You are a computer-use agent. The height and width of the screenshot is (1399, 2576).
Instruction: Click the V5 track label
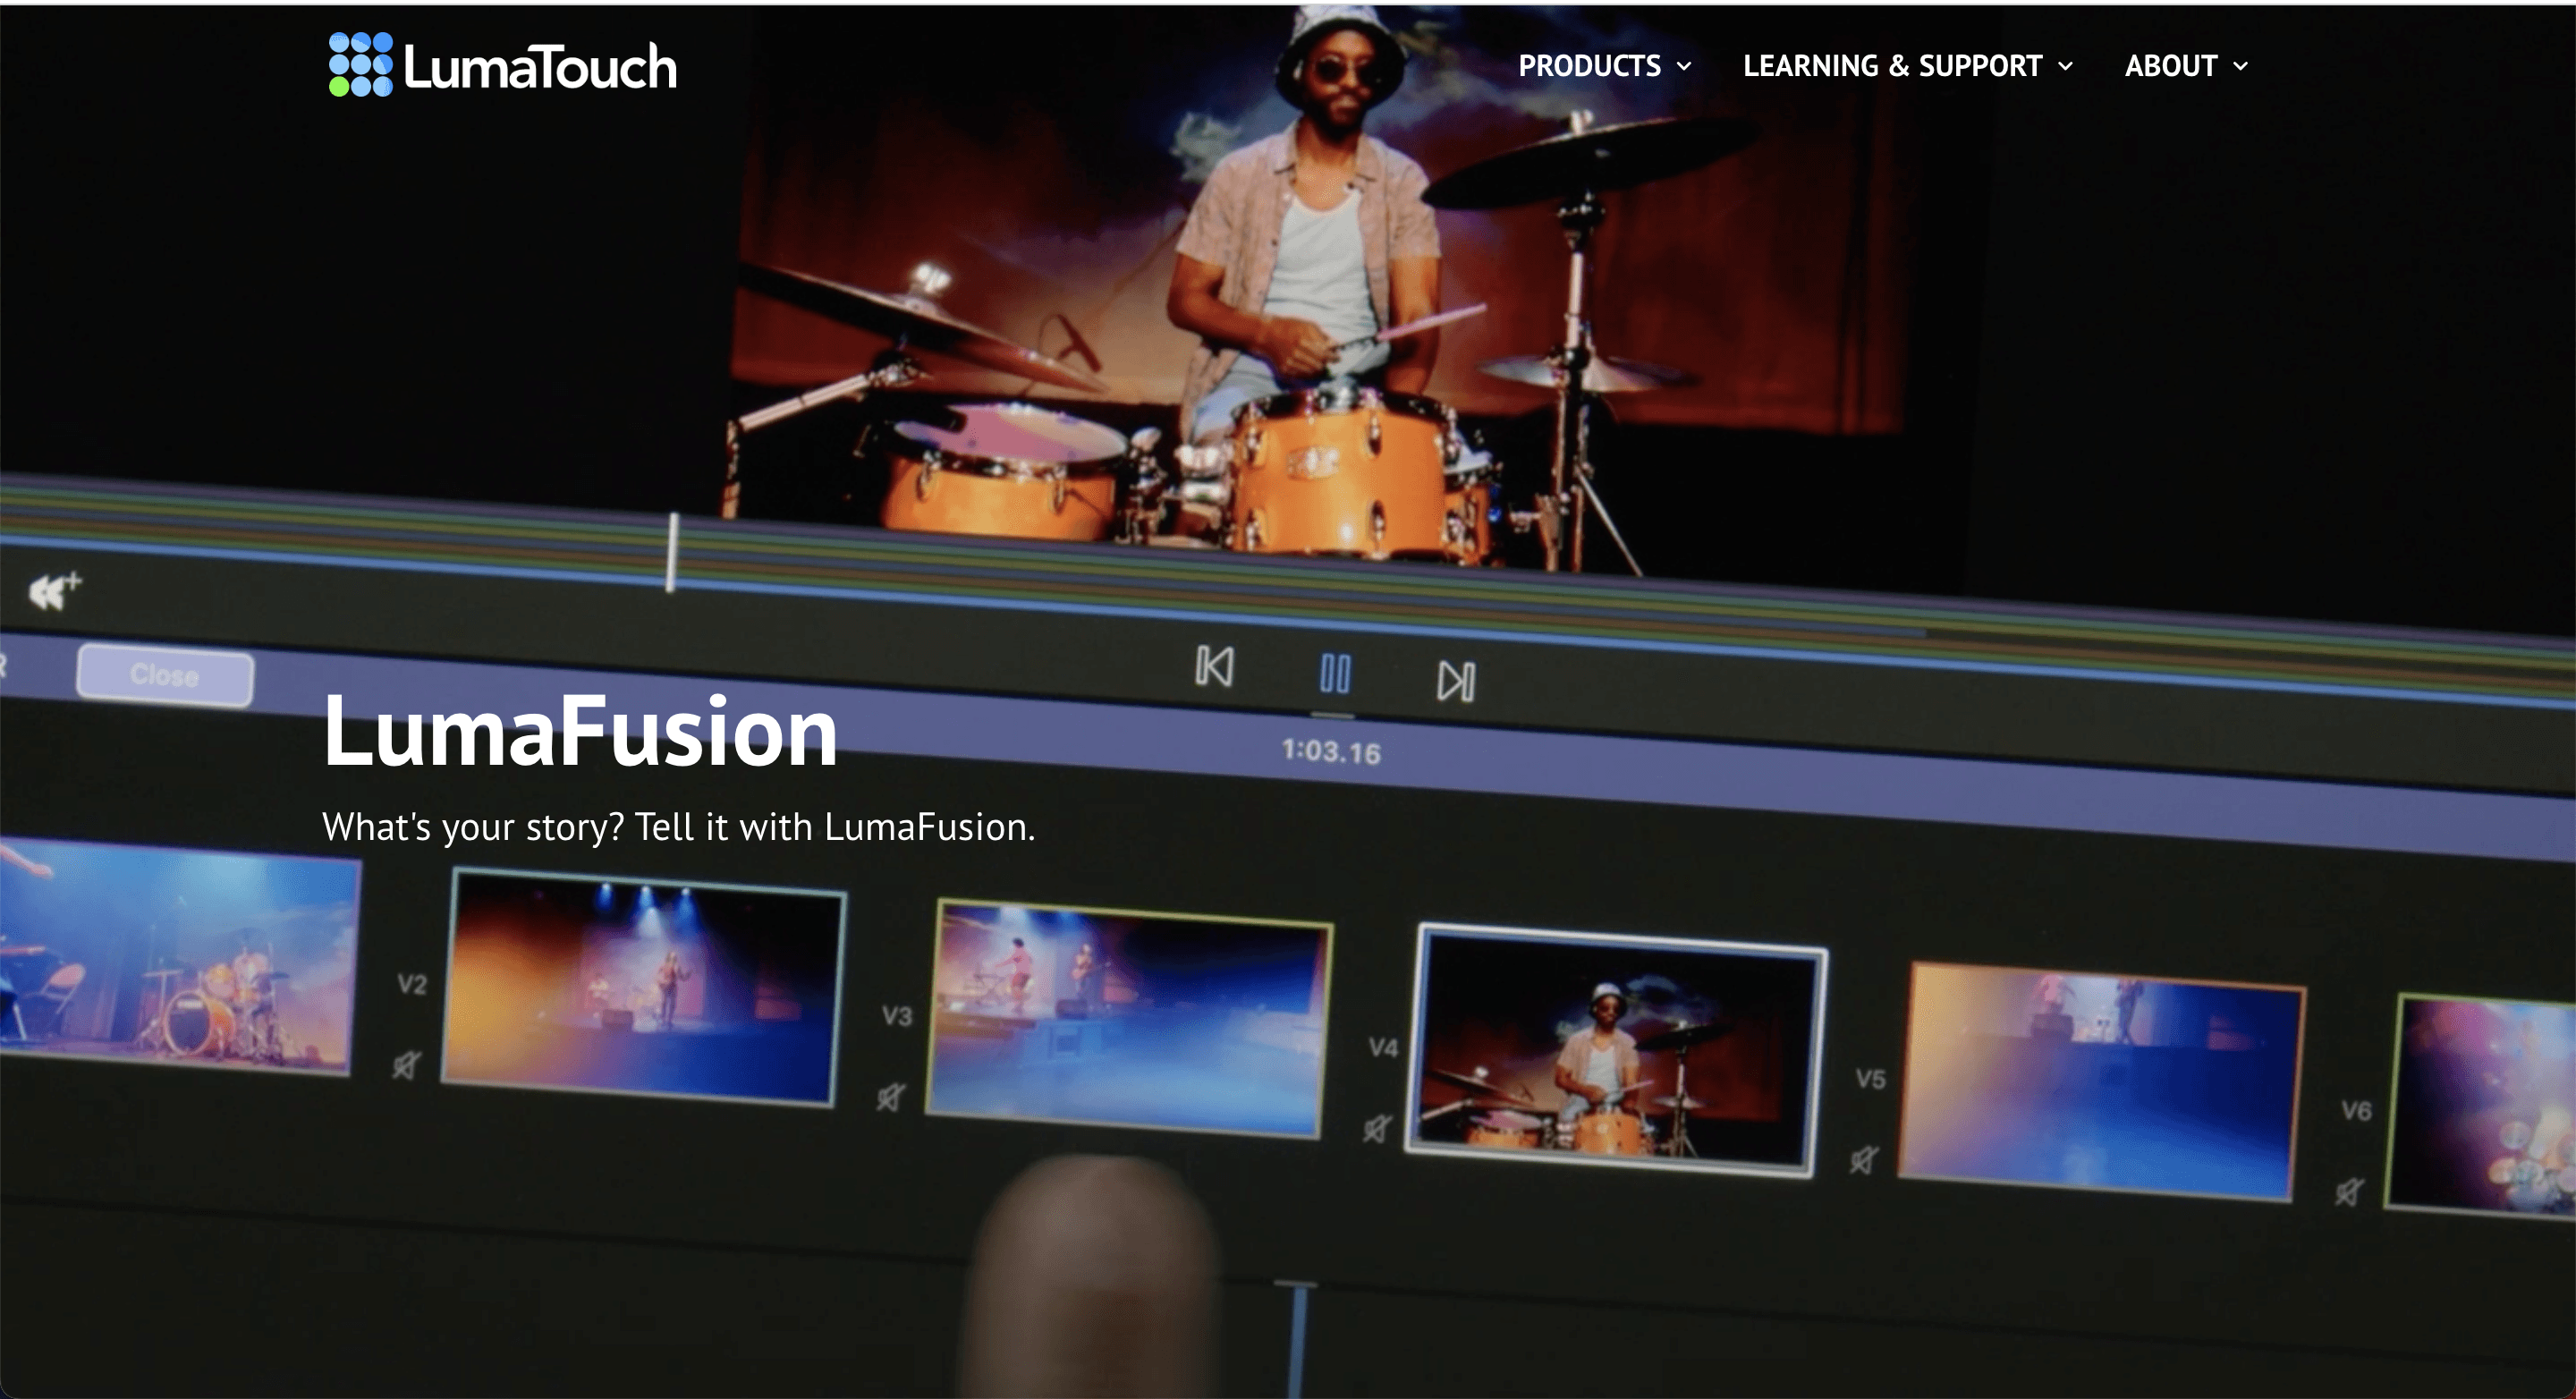coord(1870,1079)
